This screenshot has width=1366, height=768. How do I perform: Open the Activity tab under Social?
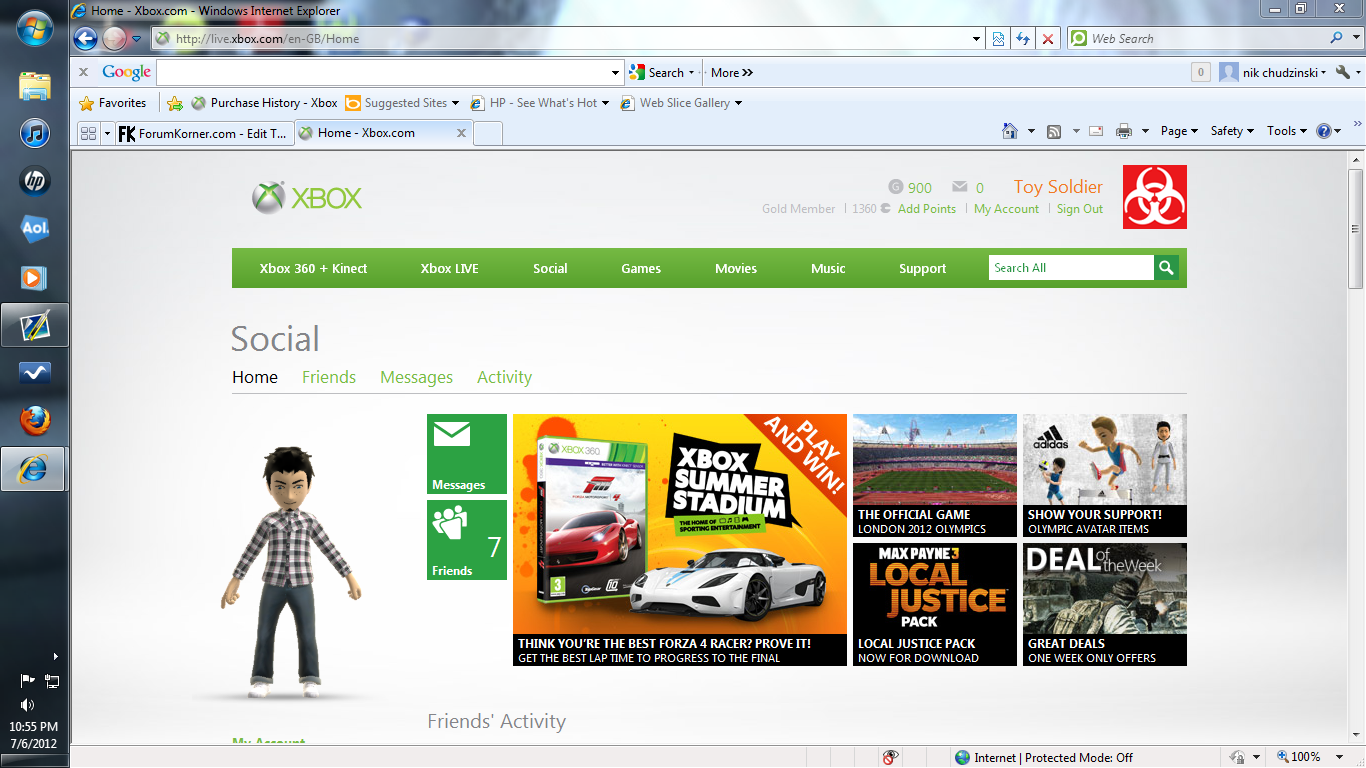tap(504, 377)
